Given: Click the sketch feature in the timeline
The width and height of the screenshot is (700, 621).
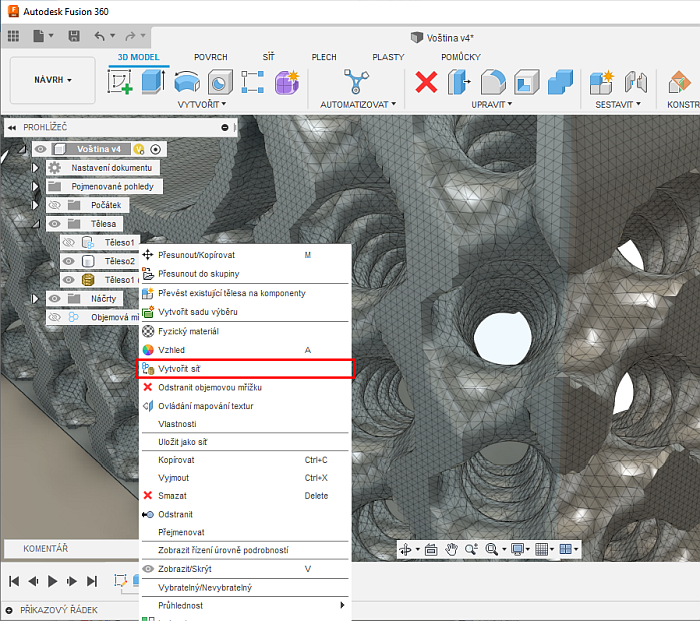Looking at the screenshot, I should (x=120, y=581).
